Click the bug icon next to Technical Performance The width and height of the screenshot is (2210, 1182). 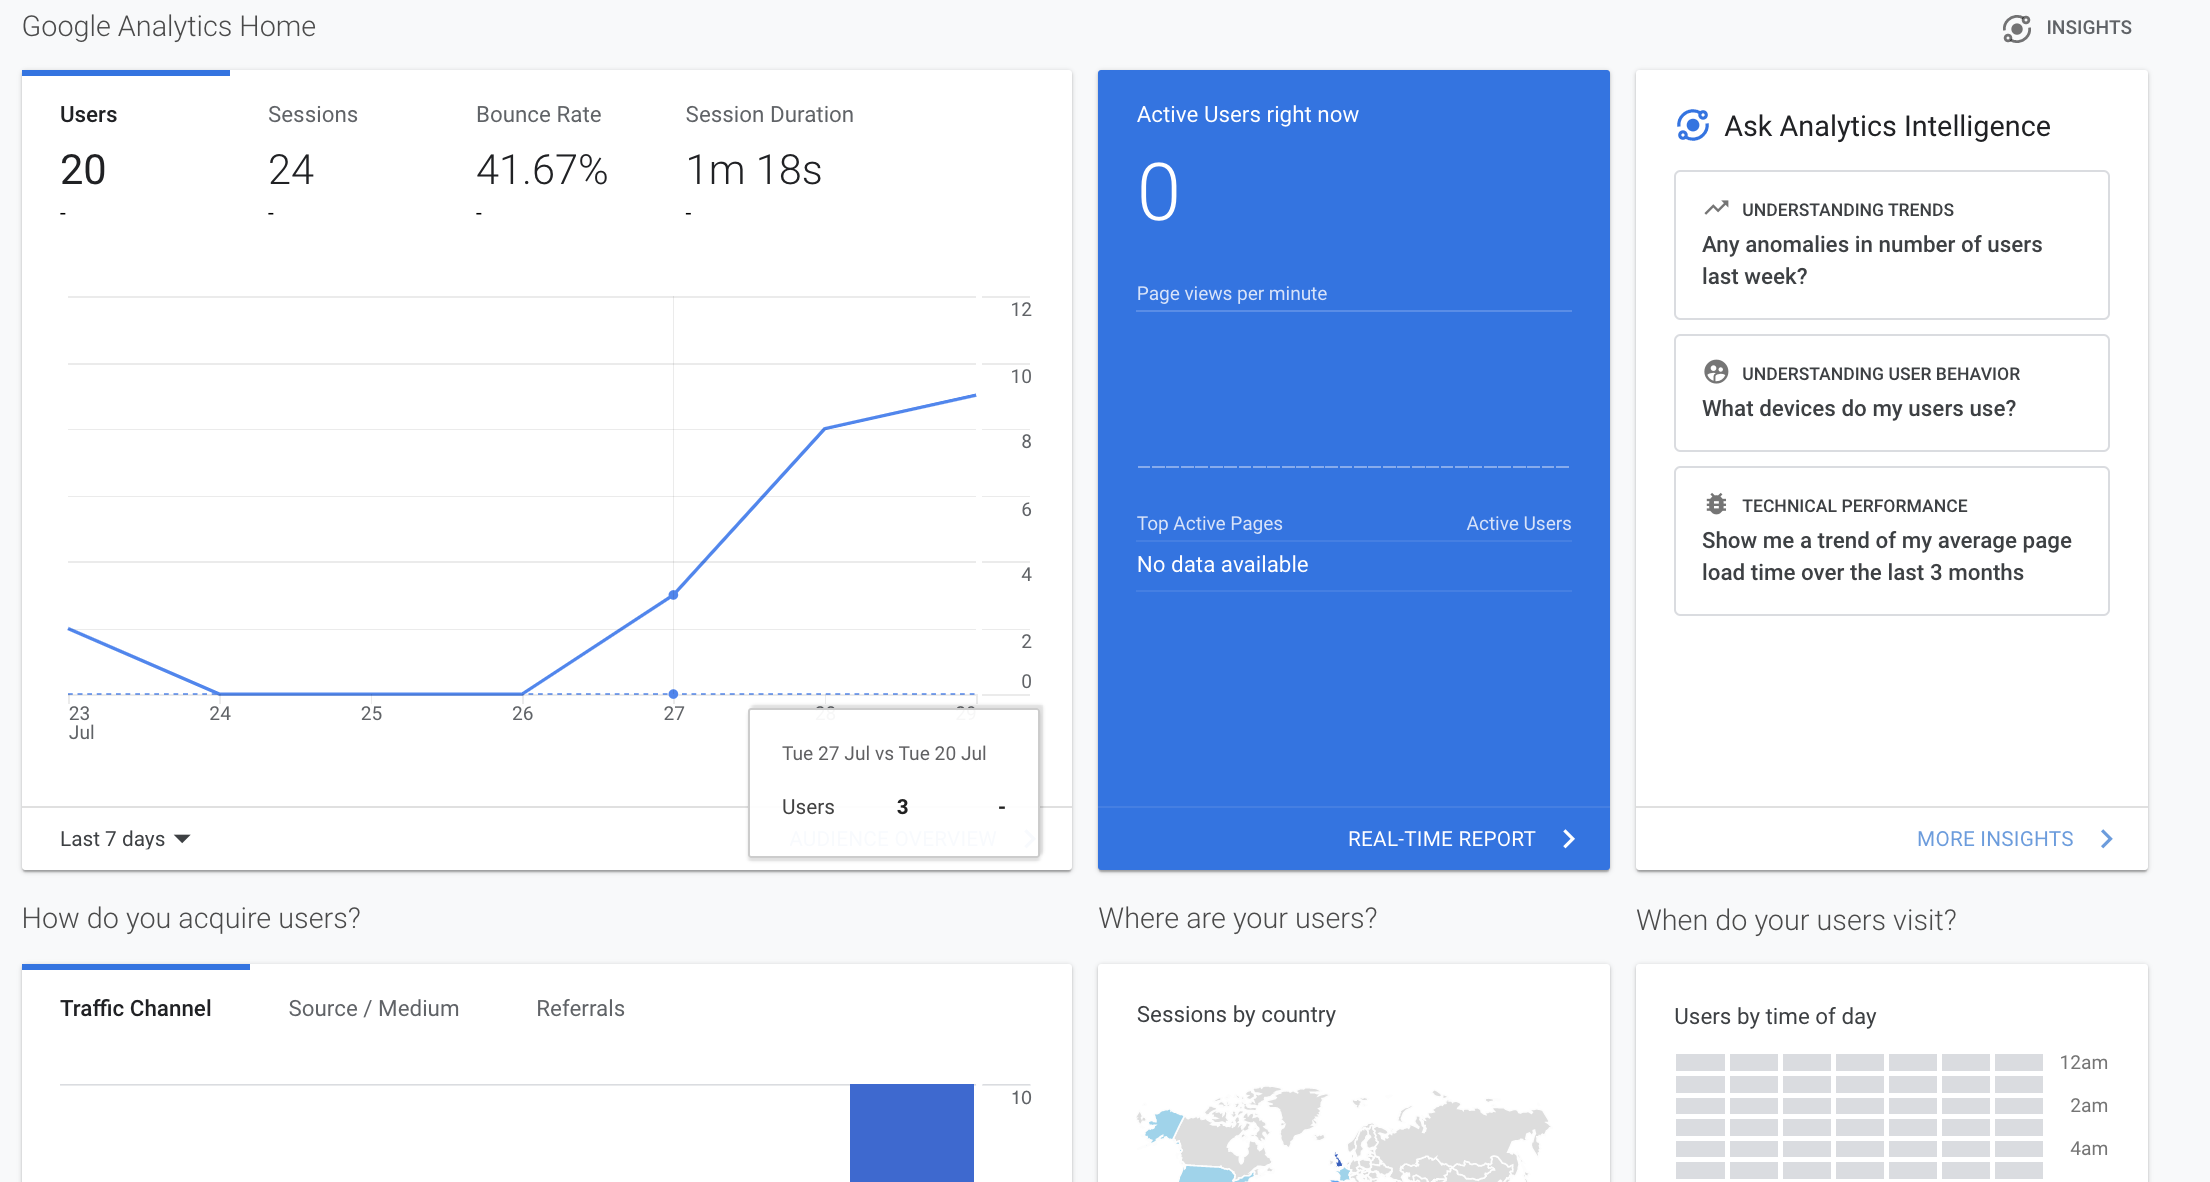[x=1716, y=504]
